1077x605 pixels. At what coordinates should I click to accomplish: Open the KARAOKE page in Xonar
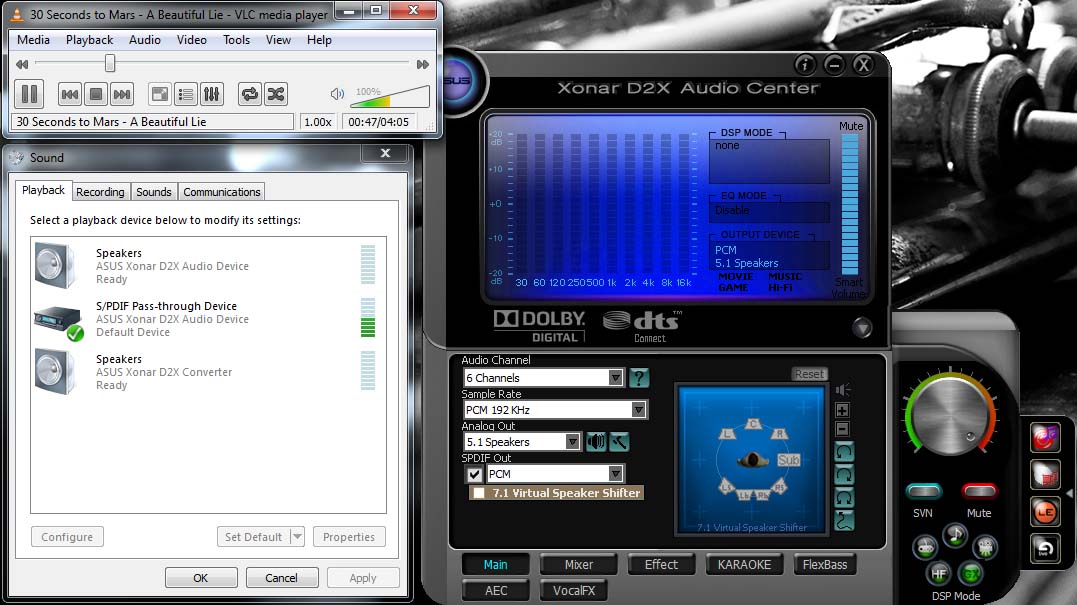[x=745, y=564]
